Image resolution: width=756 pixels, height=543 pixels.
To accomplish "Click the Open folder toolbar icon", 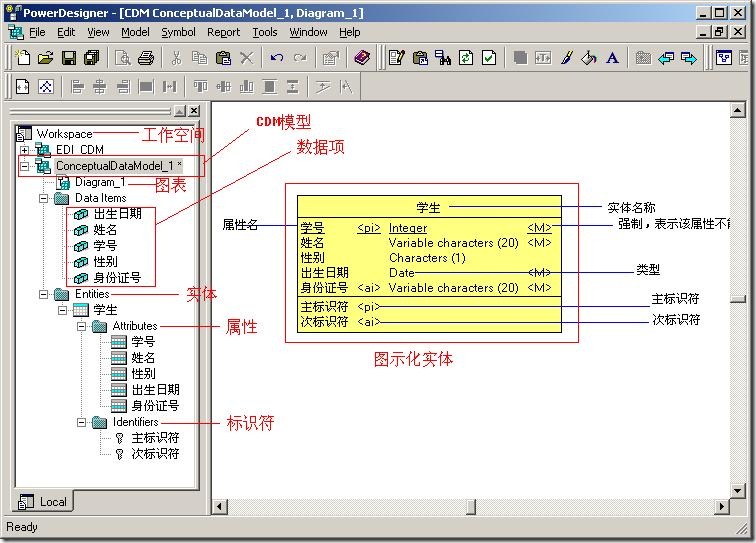I will 46,58.
